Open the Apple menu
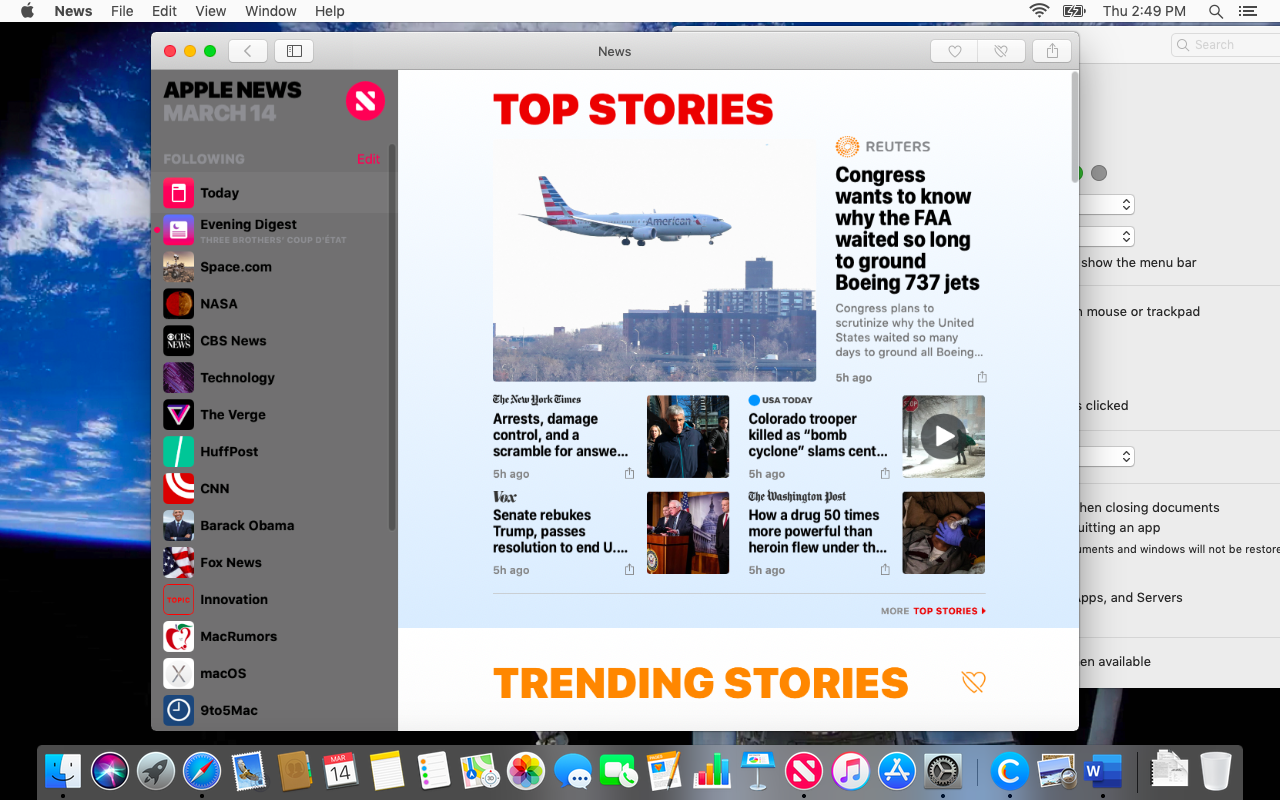Image resolution: width=1280 pixels, height=800 pixels. point(27,11)
